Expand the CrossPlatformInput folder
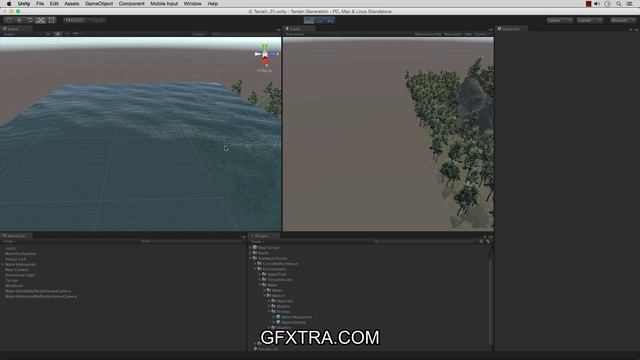 click(x=256, y=264)
